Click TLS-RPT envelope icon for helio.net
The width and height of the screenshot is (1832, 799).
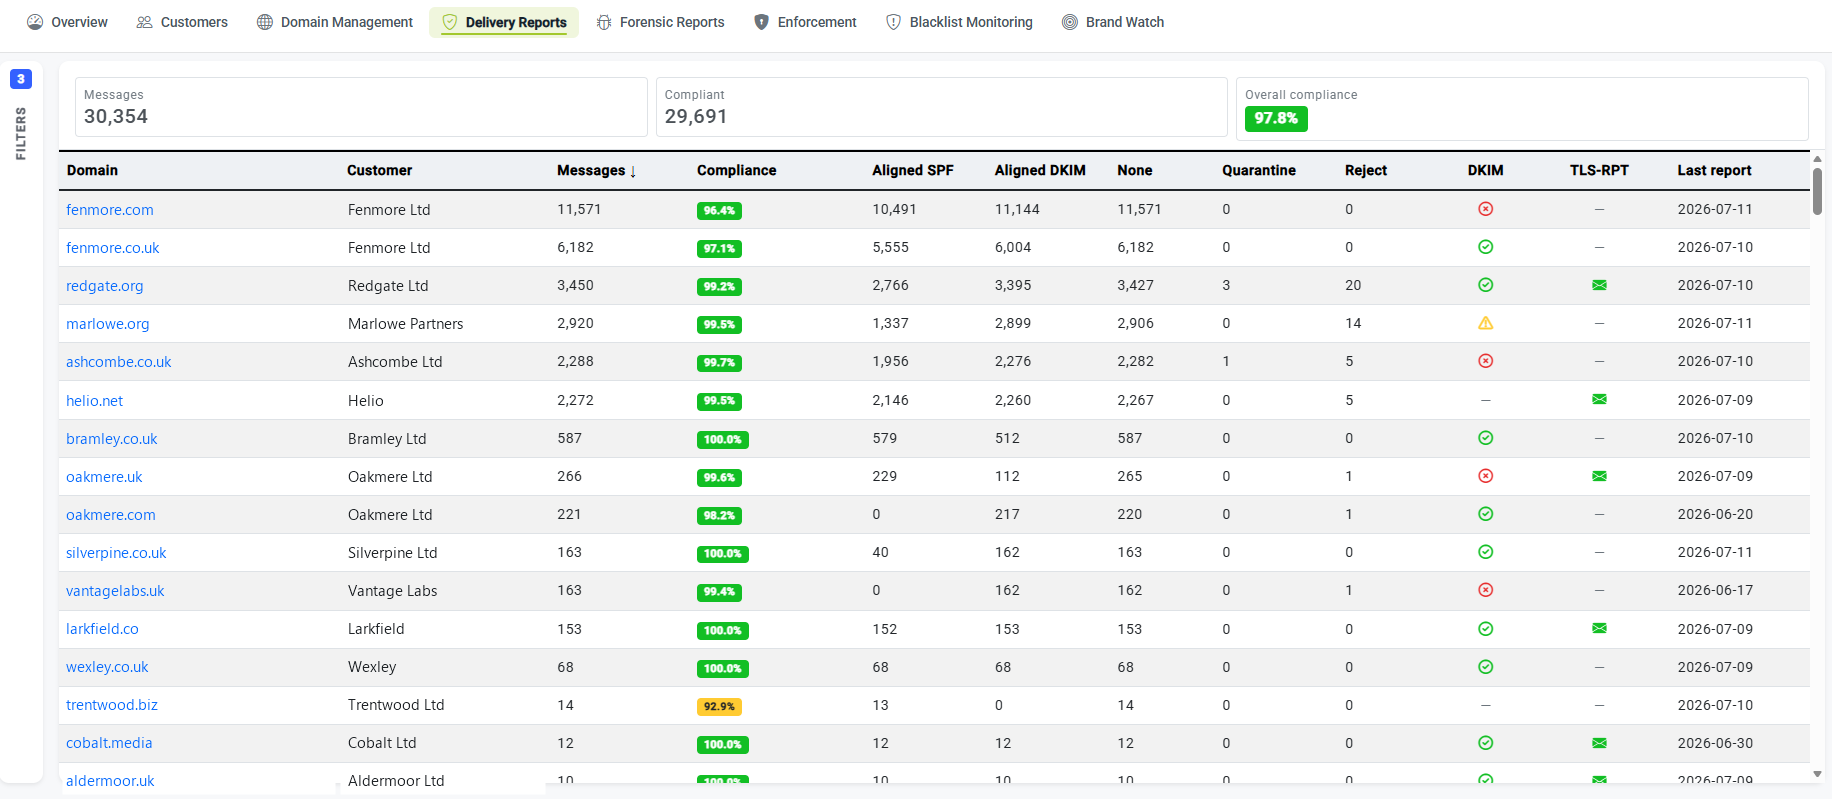coord(1599,399)
